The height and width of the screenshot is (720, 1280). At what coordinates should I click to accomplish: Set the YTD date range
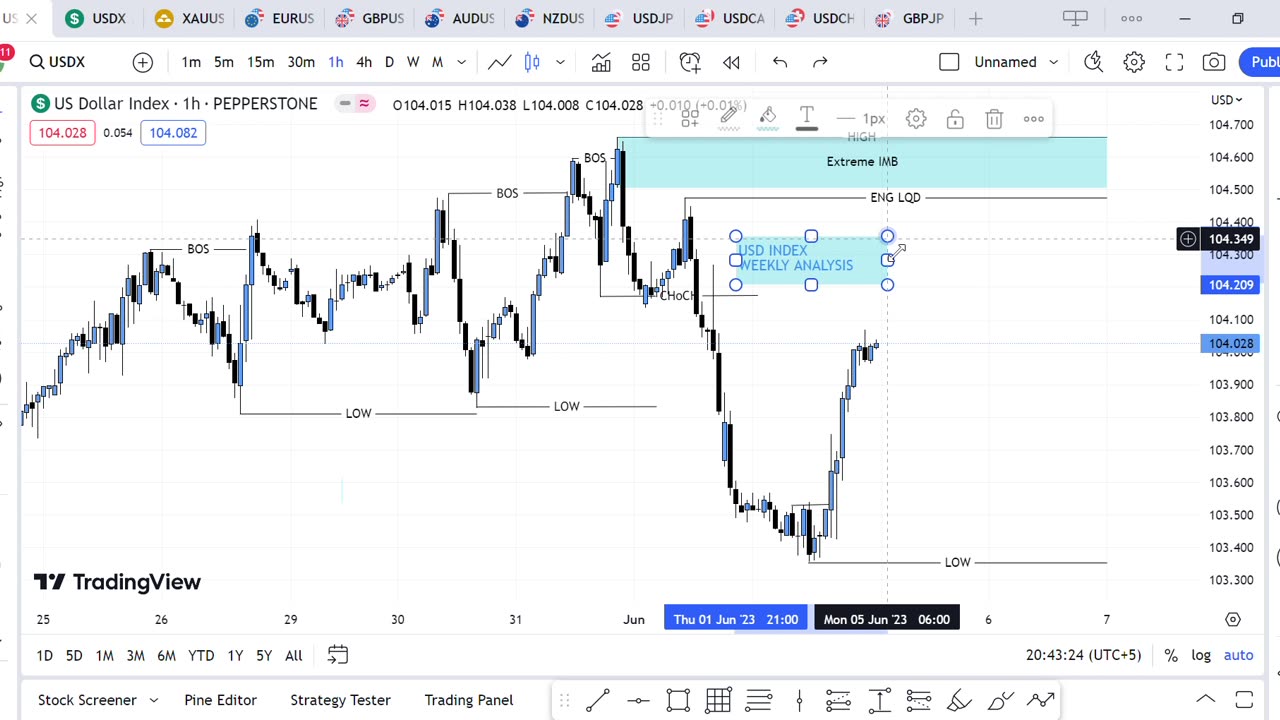(201, 655)
